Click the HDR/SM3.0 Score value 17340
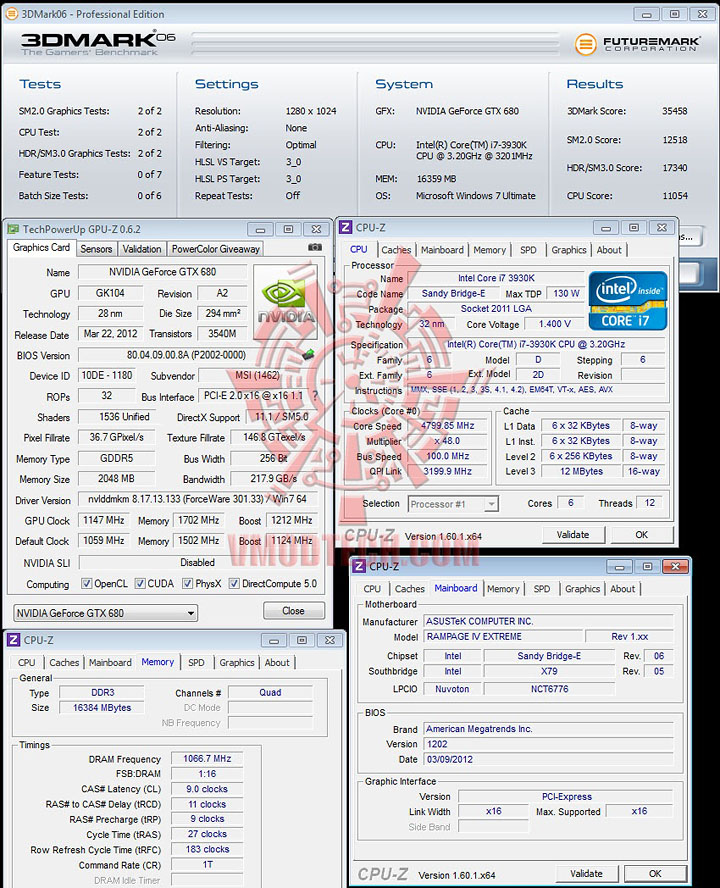 point(675,168)
